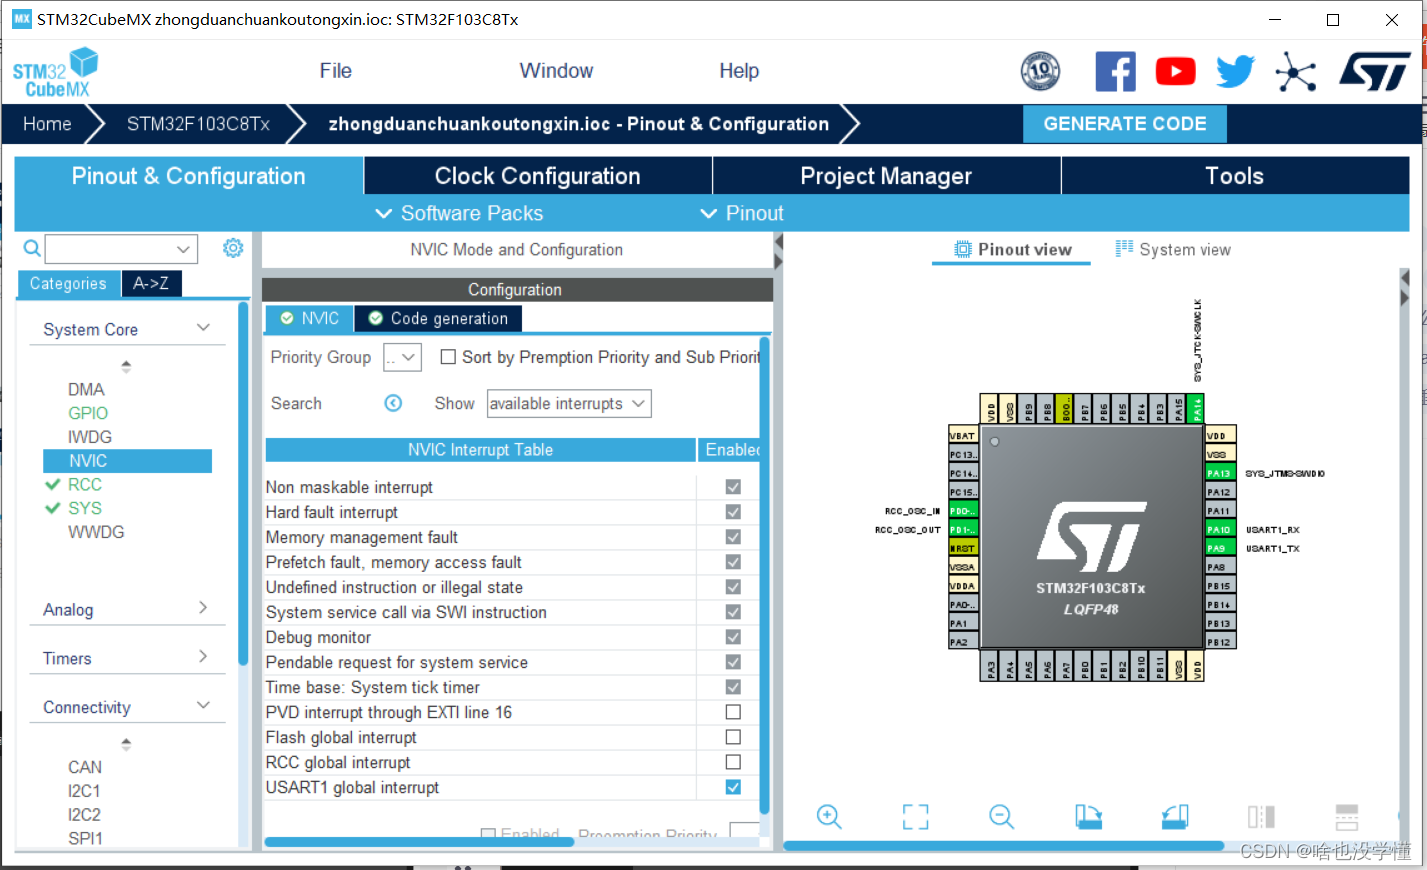The height and width of the screenshot is (870, 1427).
Task: Switch to Code generation tab
Action: pyautogui.click(x=438, y=318)
